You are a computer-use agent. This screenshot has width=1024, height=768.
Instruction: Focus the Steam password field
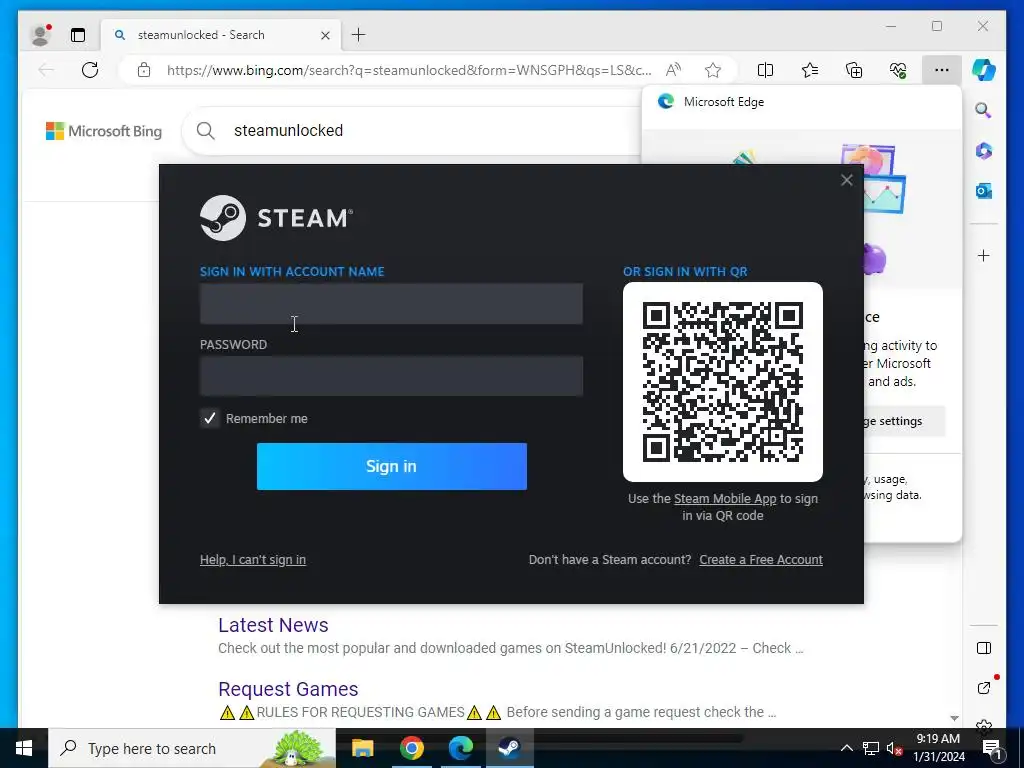pos(391,376)
